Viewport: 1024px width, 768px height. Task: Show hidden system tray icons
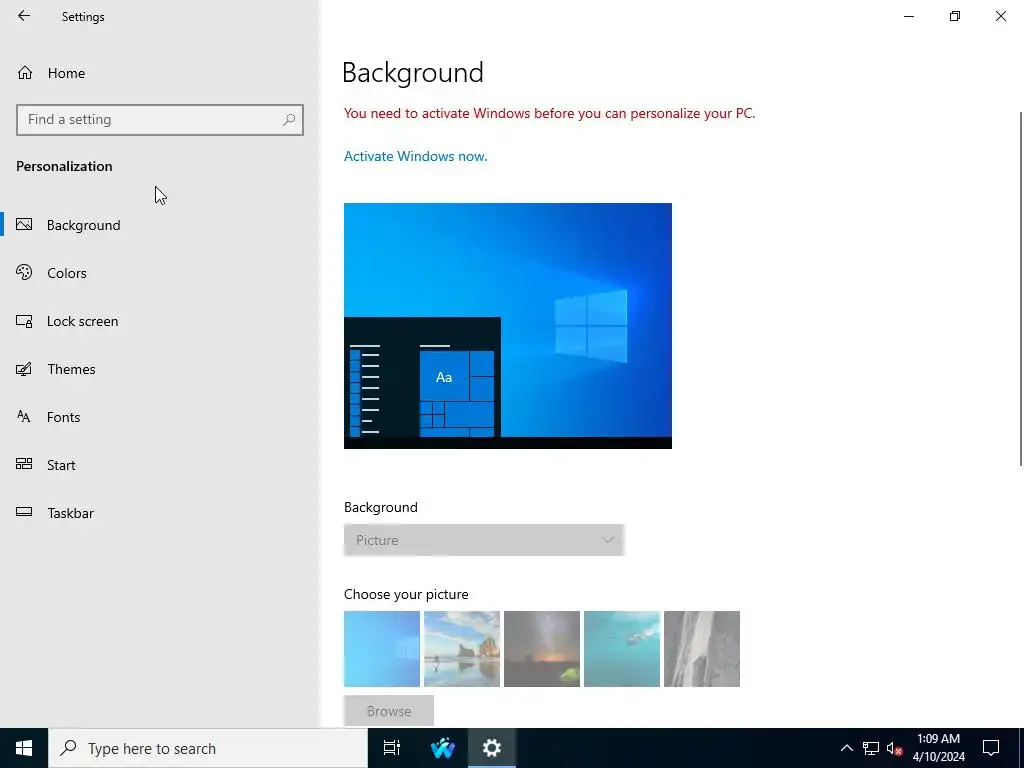click(x=846, y=748)
